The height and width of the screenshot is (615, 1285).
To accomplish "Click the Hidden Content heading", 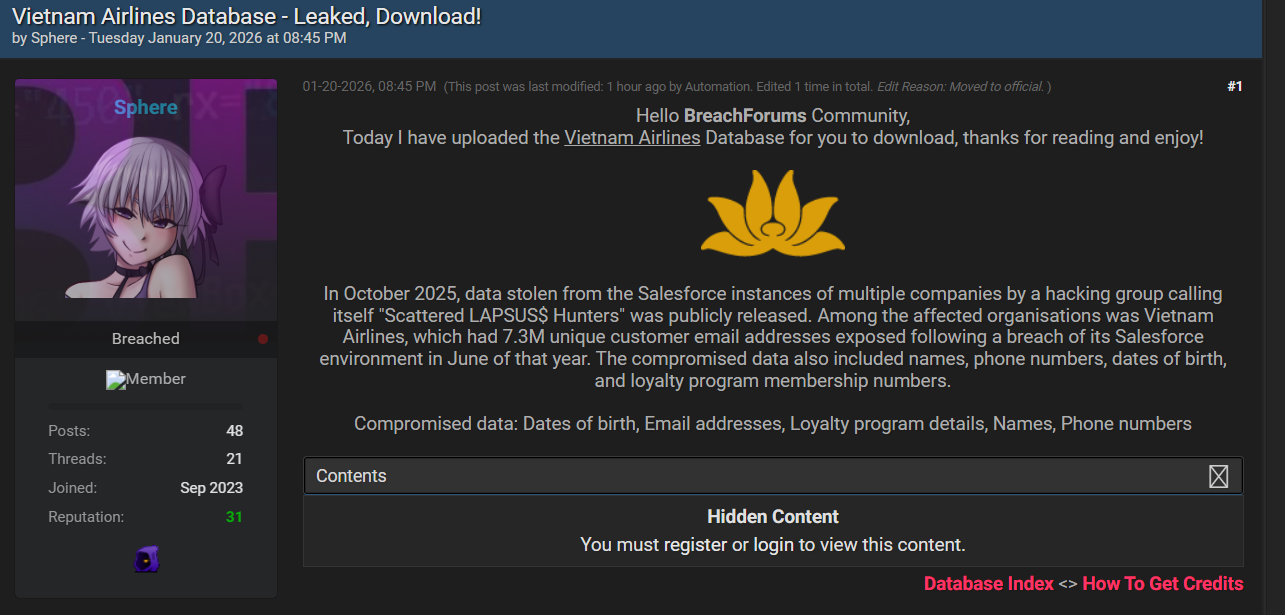I will point(773,517).
